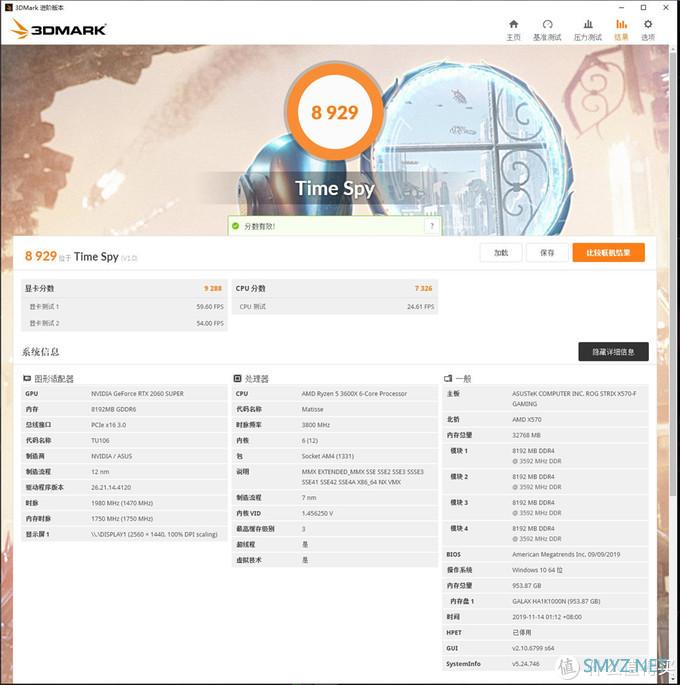Click the AMD Ryzen 5 3600X processor text
This screenshot has width=680, height=685.
click(354, 394)
